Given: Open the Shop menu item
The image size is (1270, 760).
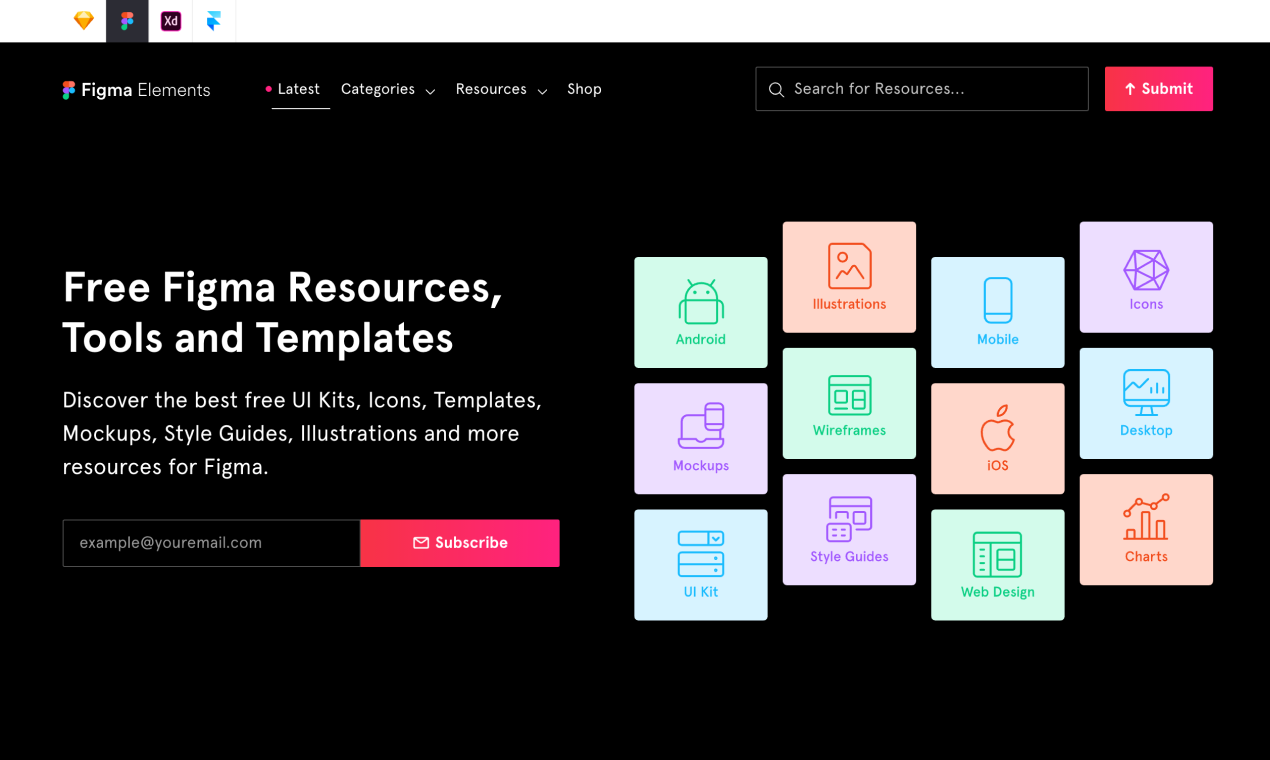Looking at the screenshot, I should click(584, 89).
